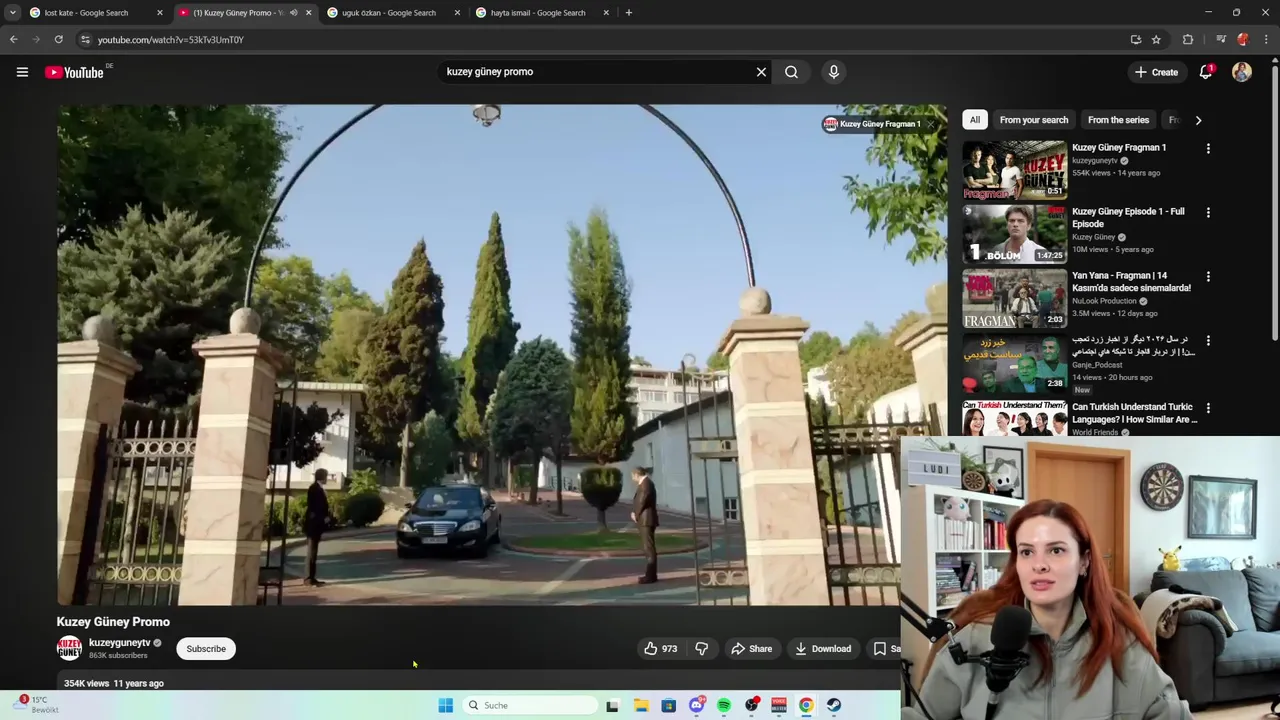Open Spotify from the taskbar
Image resolution: width=1280 pixels, height=720 pixels.
(x=724, y=705)
